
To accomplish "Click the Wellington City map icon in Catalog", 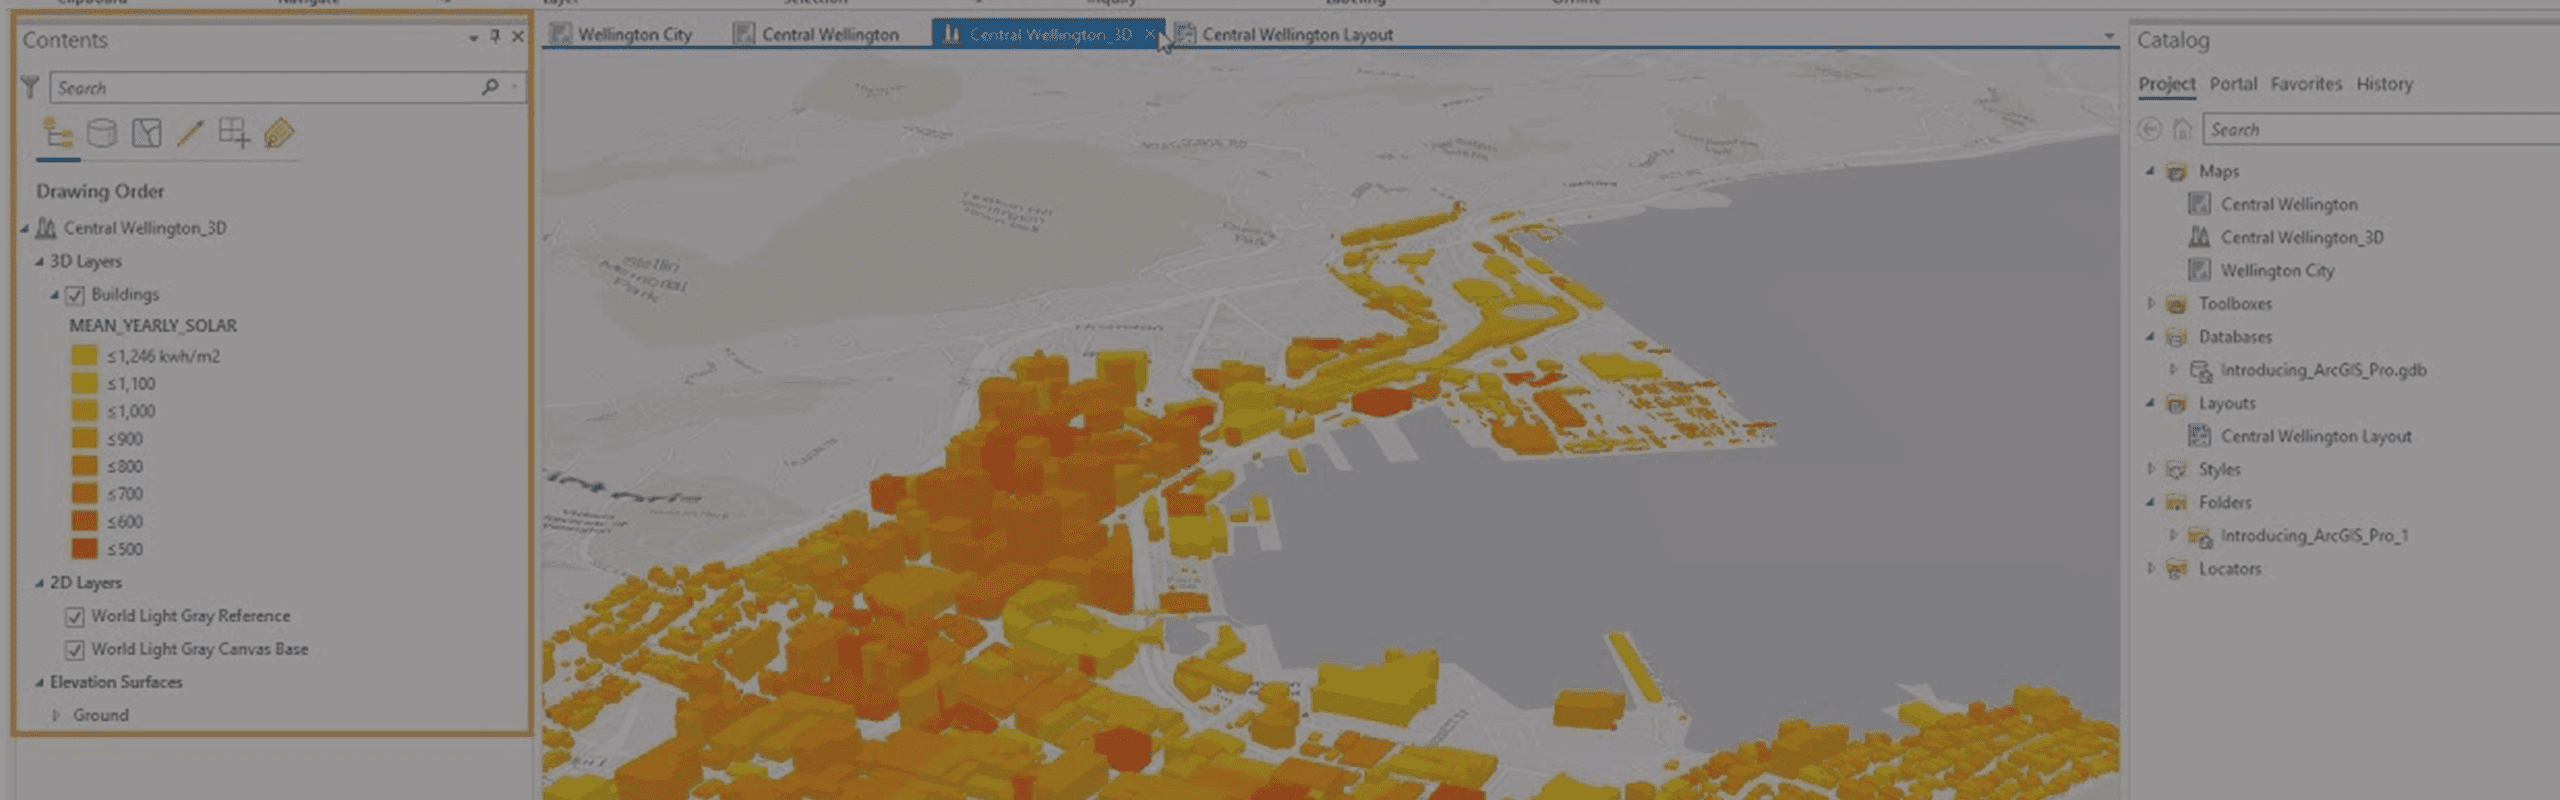I will pos(2199,270).
